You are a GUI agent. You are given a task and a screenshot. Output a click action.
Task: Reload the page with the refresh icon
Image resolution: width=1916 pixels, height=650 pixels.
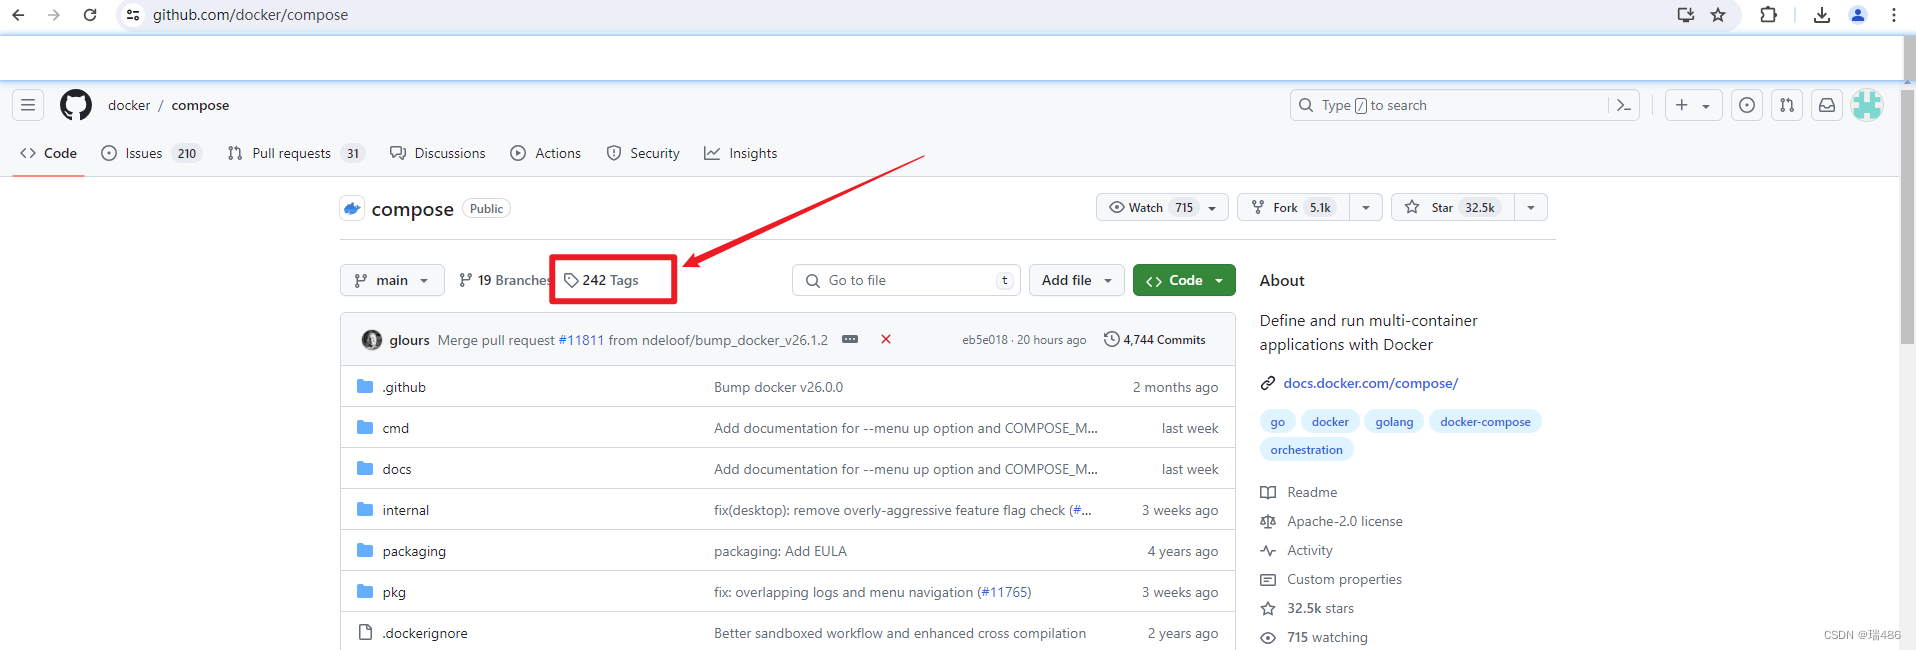point(90,15)
